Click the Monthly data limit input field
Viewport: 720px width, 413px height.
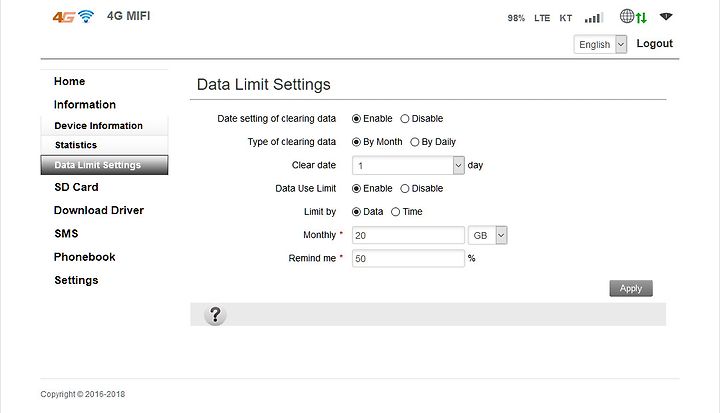(408, 235)
